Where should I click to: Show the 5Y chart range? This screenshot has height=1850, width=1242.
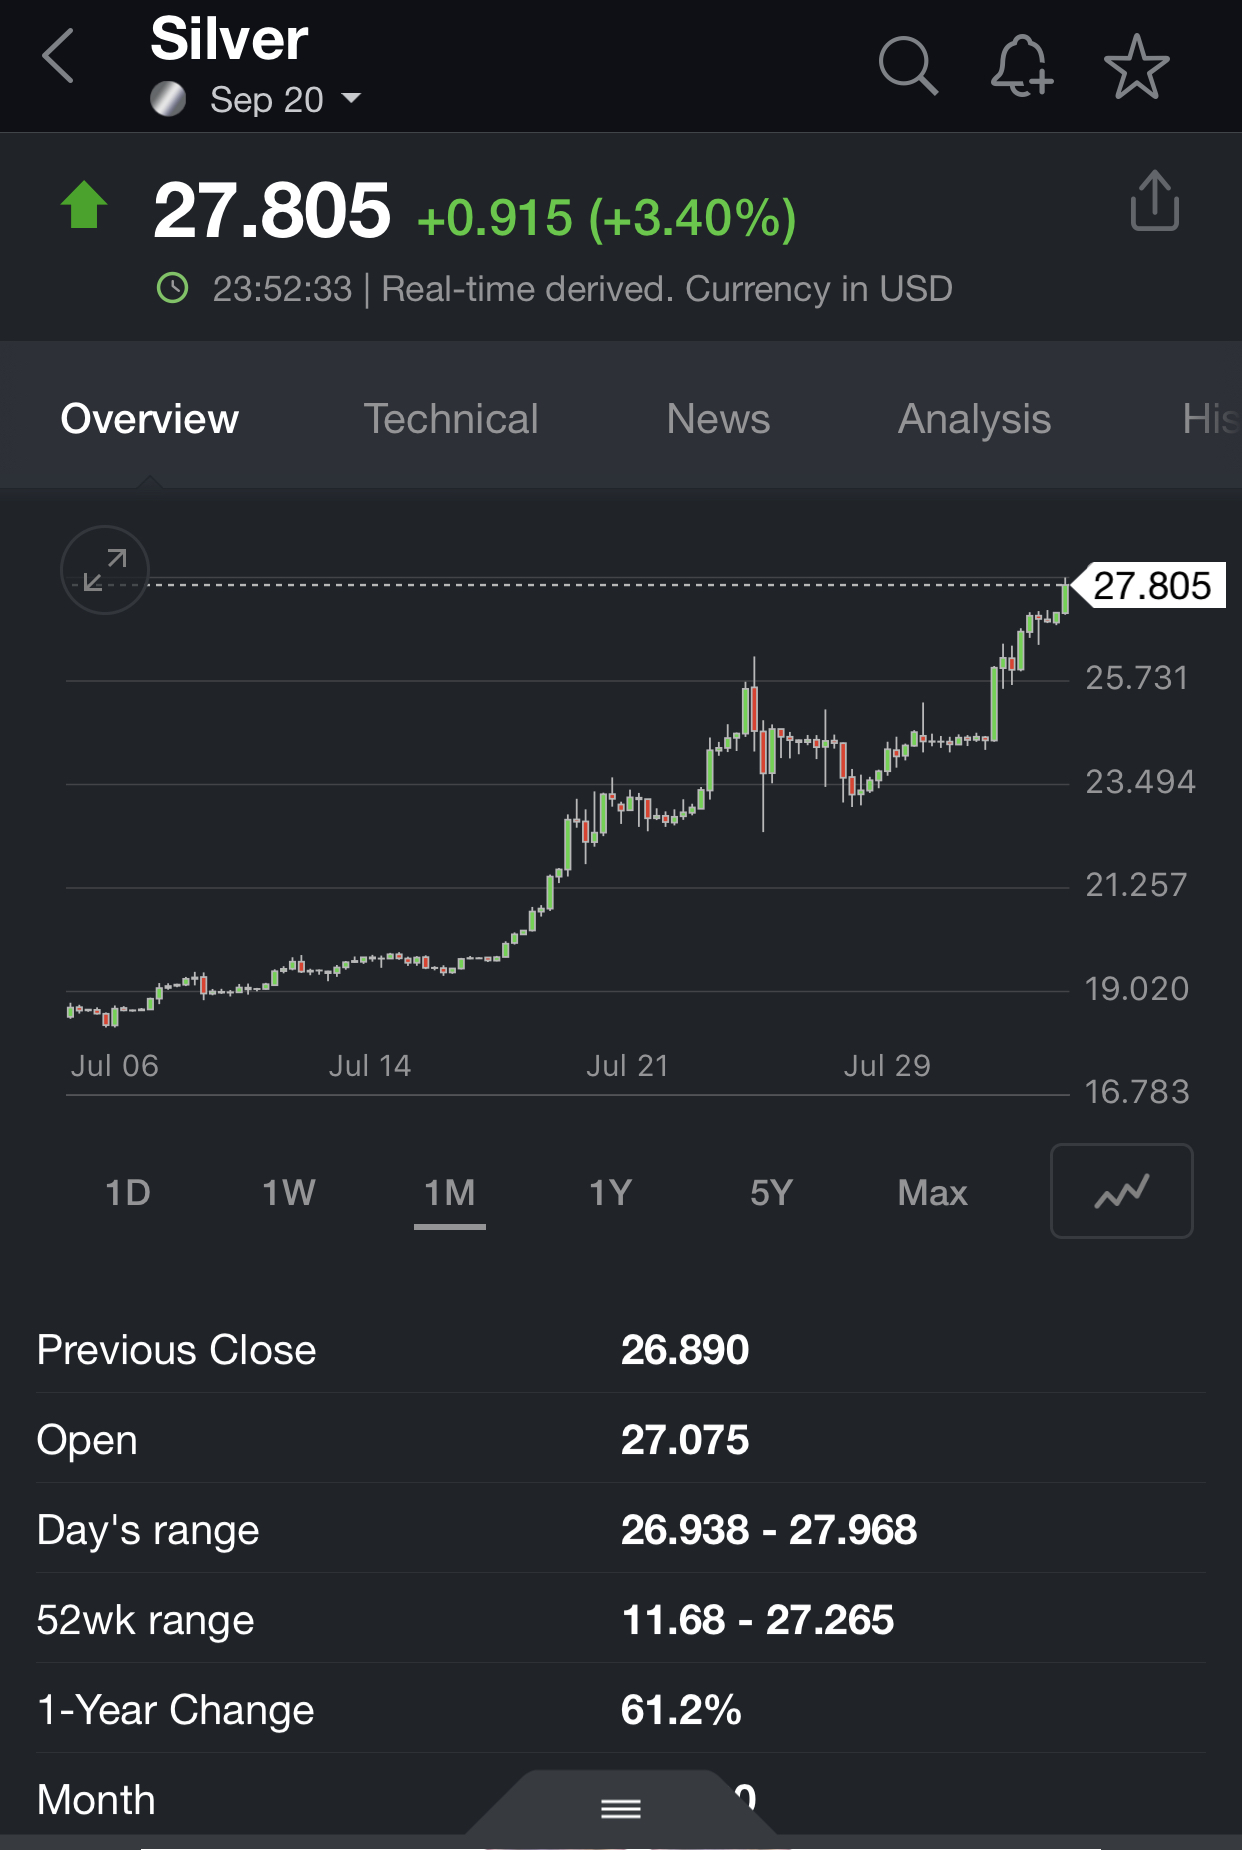coord(771,1192)
